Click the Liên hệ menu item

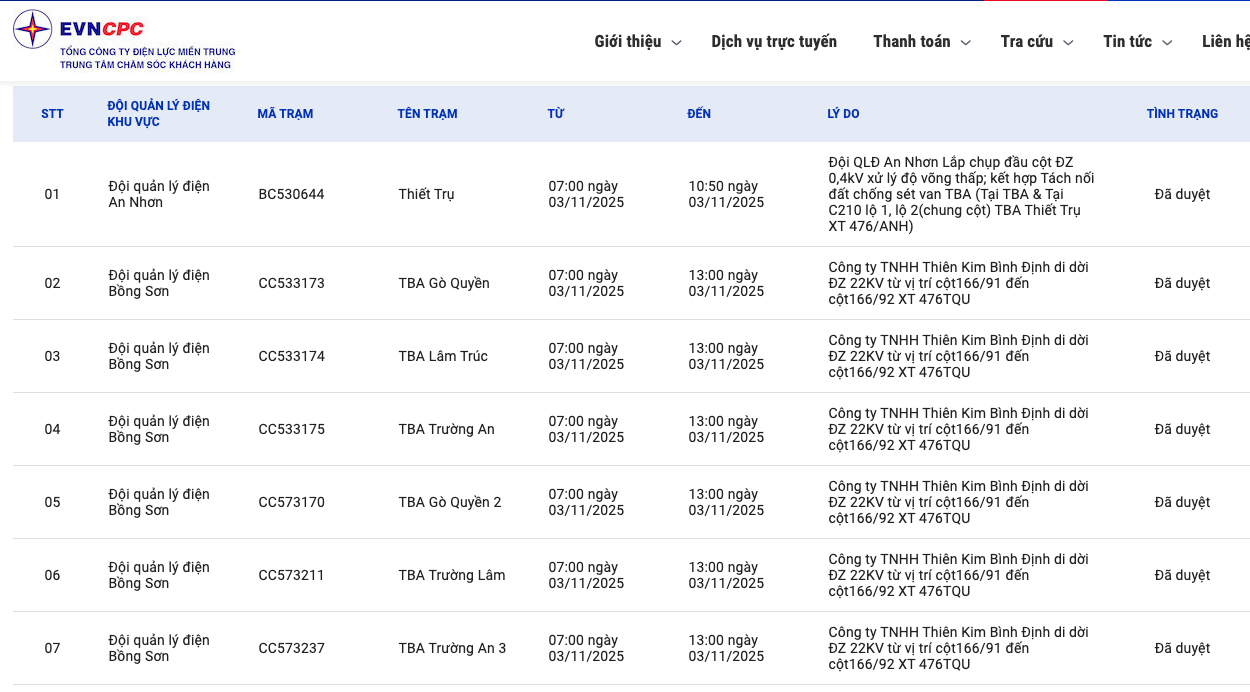click(x=1226, y=41)
